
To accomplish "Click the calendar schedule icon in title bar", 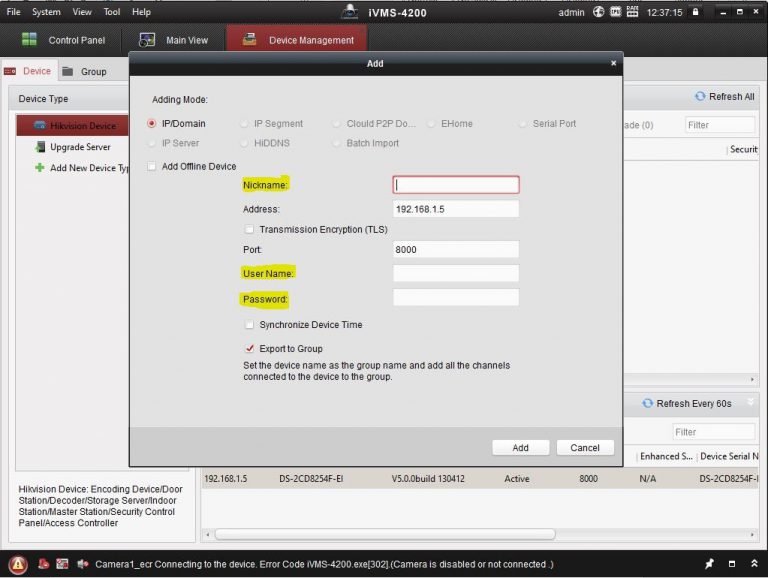I will tap(632, 12).
